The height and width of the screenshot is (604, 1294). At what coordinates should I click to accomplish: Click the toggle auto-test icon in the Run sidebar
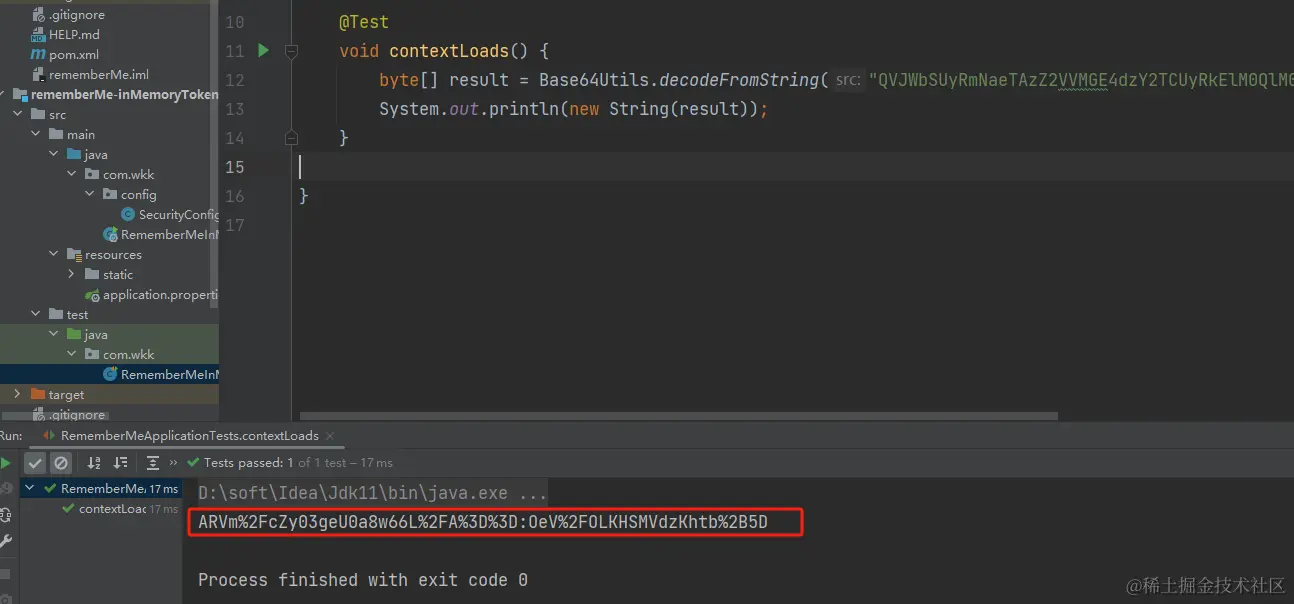coord(6,515)
